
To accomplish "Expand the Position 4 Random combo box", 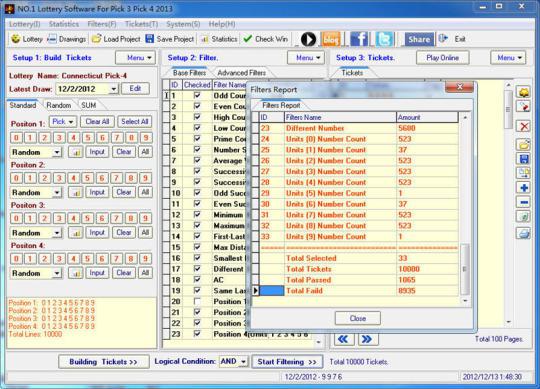I will click(57, 273).
